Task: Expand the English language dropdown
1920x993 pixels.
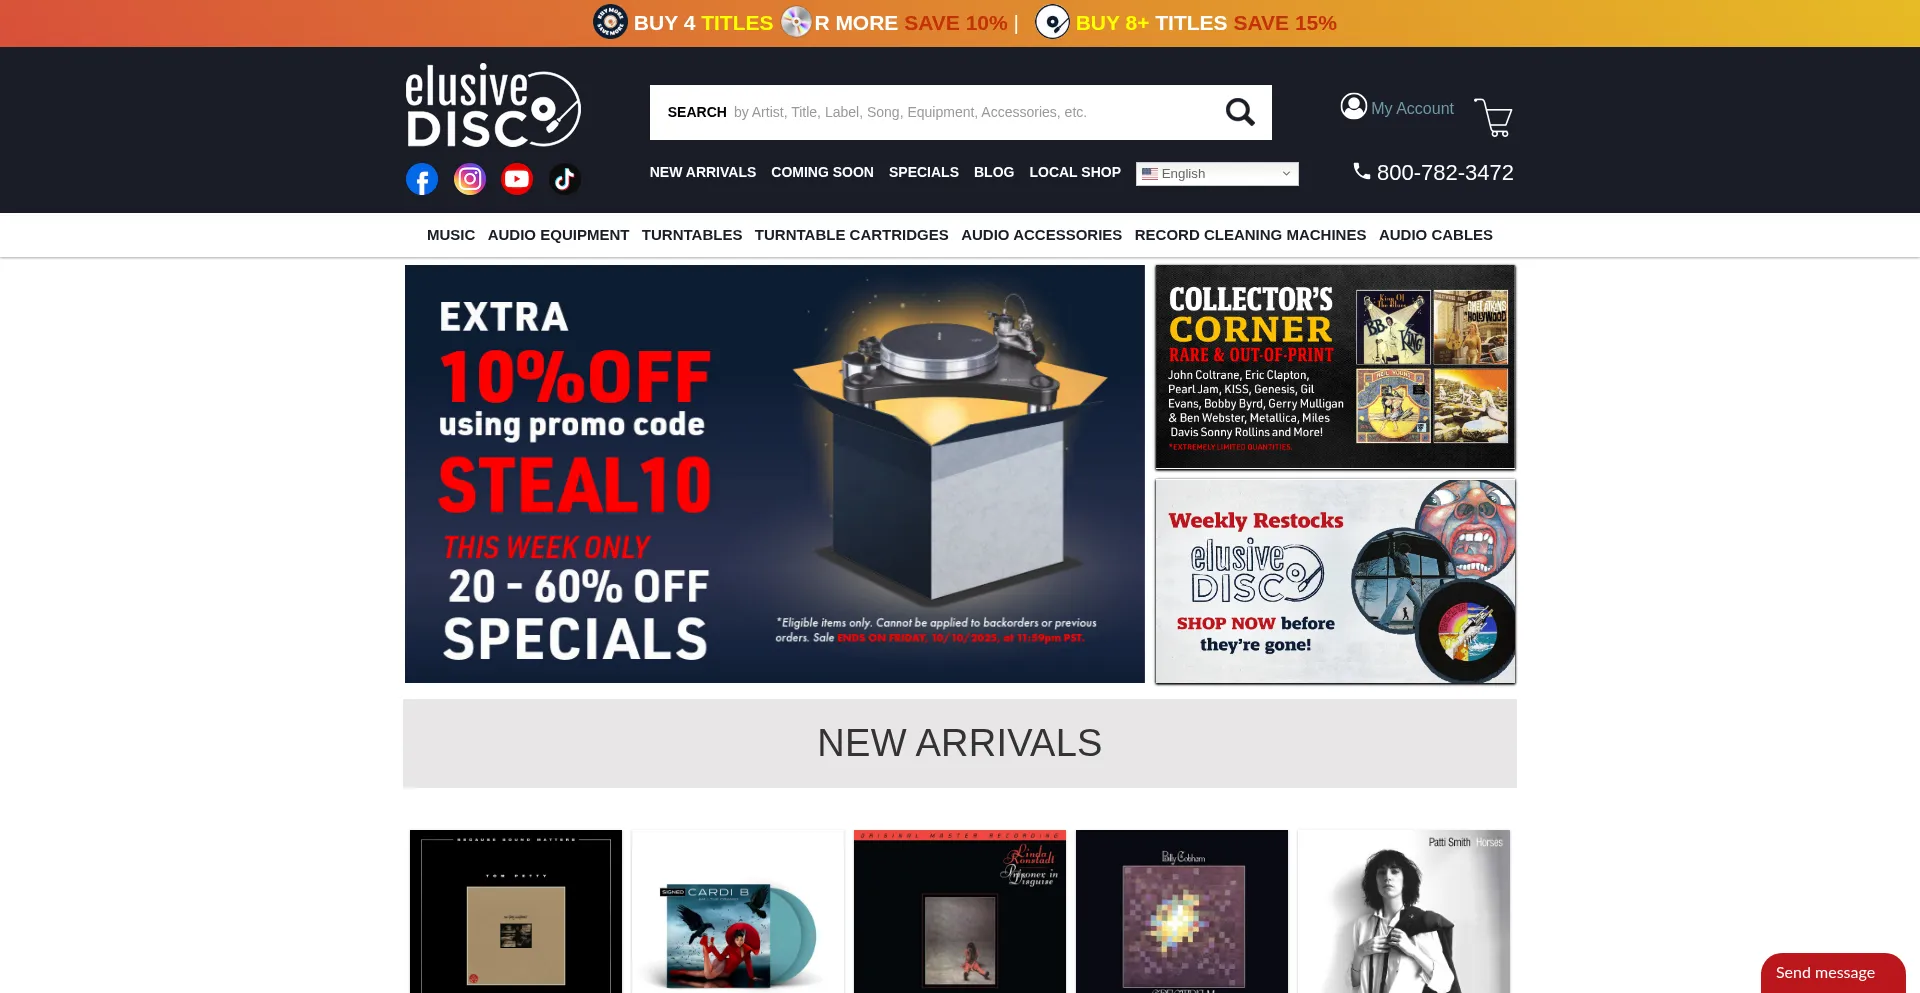Action: coord(1217,174)
